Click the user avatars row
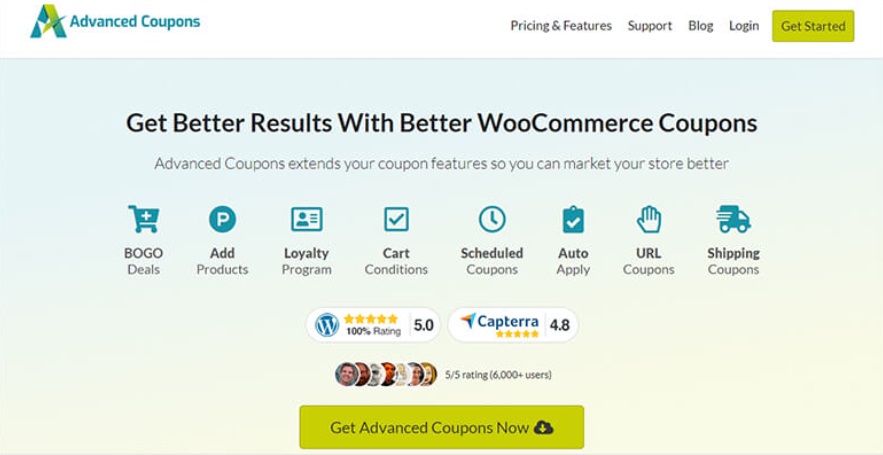The image size is (883, 455). pyautogui.click(x=386, y=374)
